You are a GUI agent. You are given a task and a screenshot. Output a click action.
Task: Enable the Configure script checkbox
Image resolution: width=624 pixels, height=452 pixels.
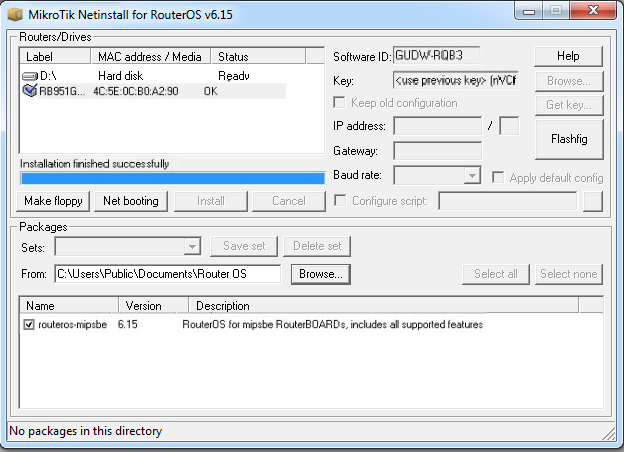pyautogui.click(x=339, y=201)
